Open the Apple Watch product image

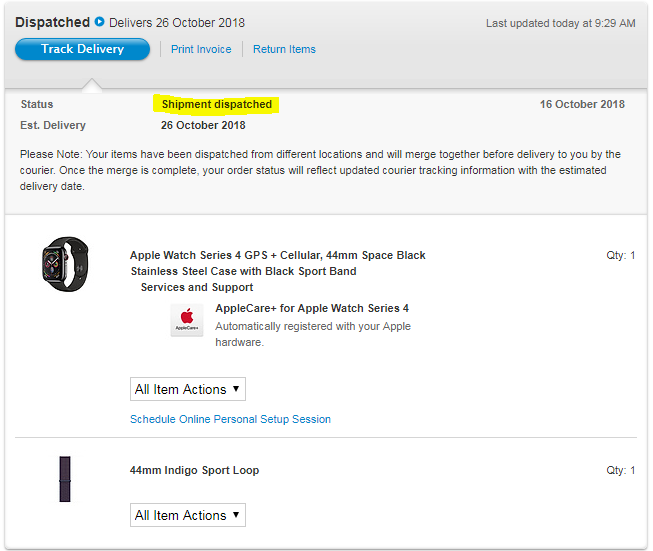(65, 264)
